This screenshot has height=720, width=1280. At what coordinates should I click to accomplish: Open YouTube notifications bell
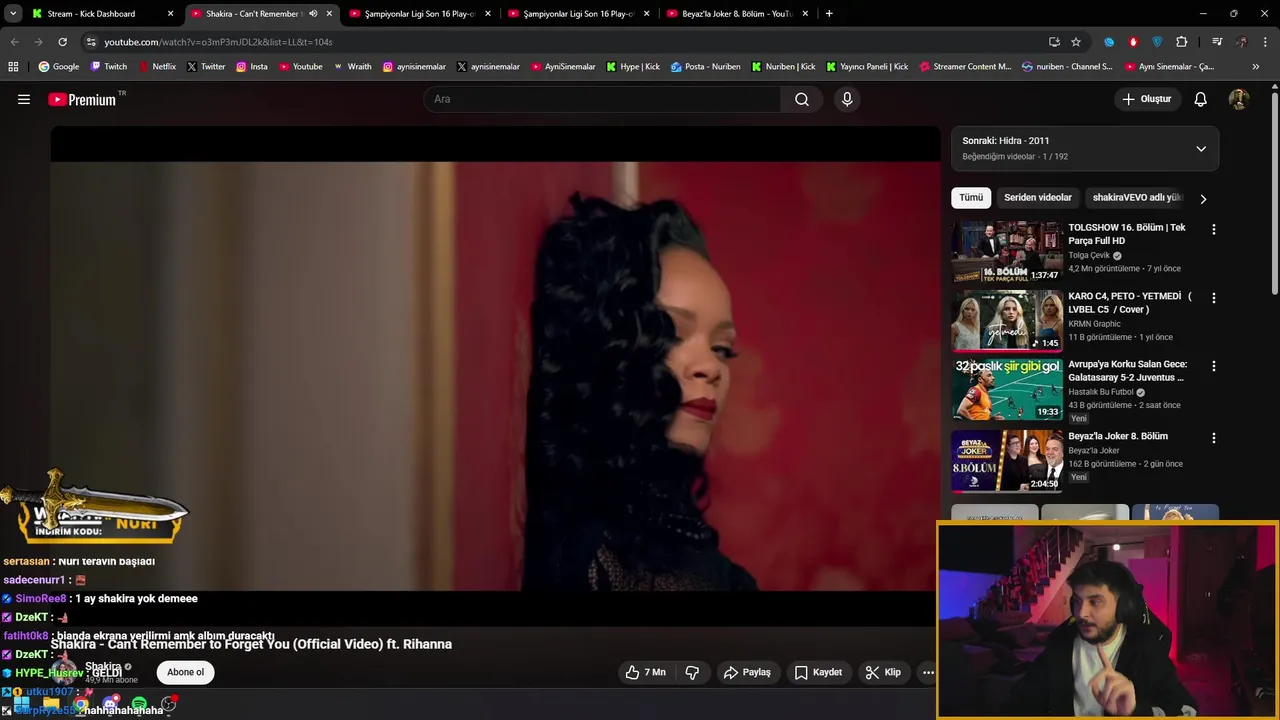pos(1201,99)
